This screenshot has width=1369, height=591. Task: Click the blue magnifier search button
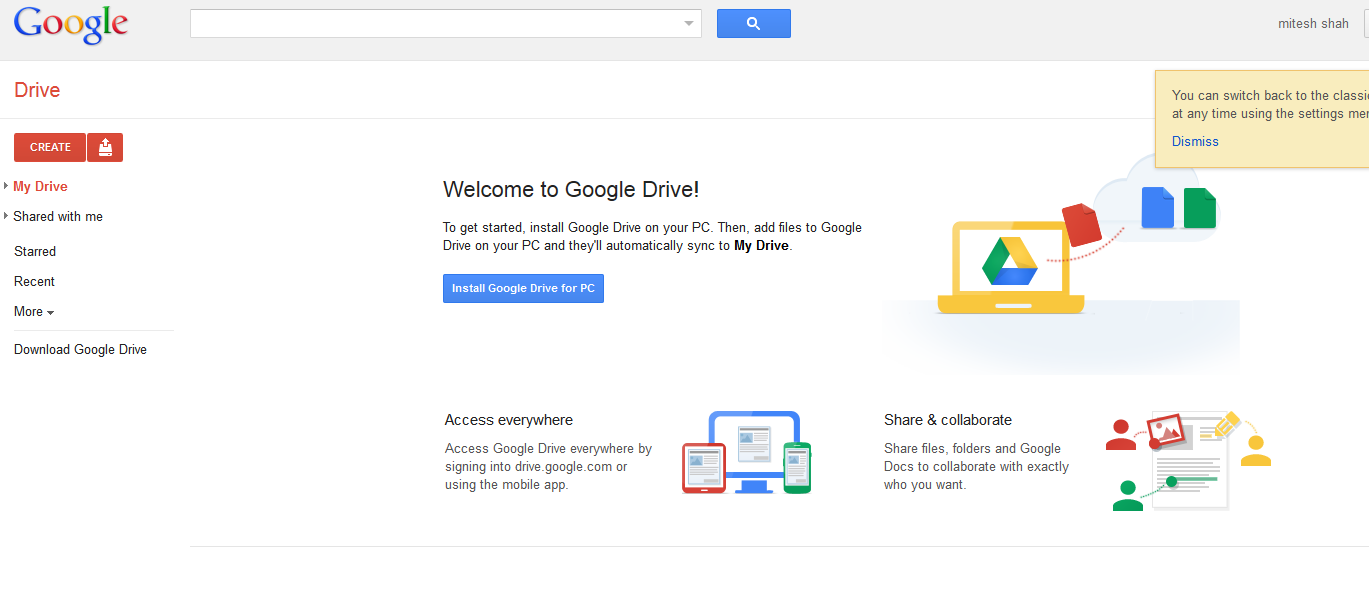coord(753,24)
